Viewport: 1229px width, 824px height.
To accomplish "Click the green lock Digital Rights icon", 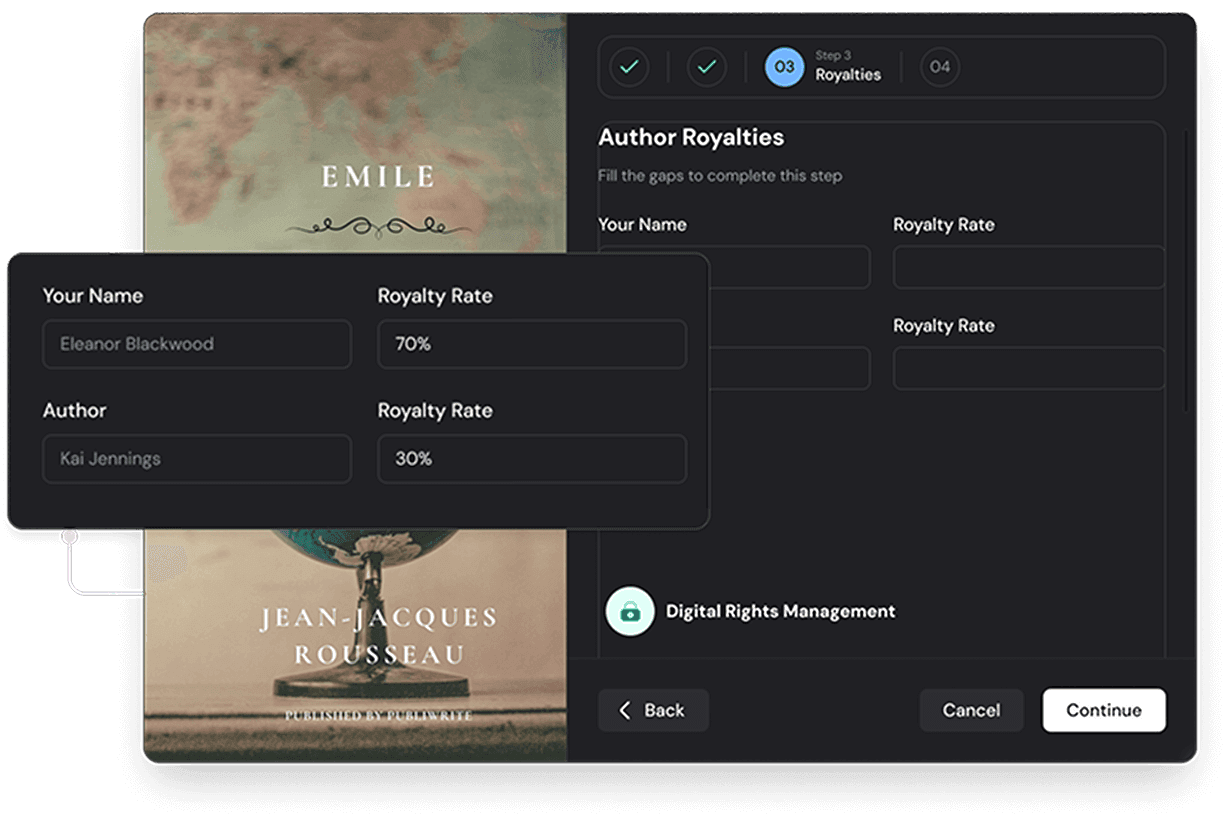I will click(630, 611).
